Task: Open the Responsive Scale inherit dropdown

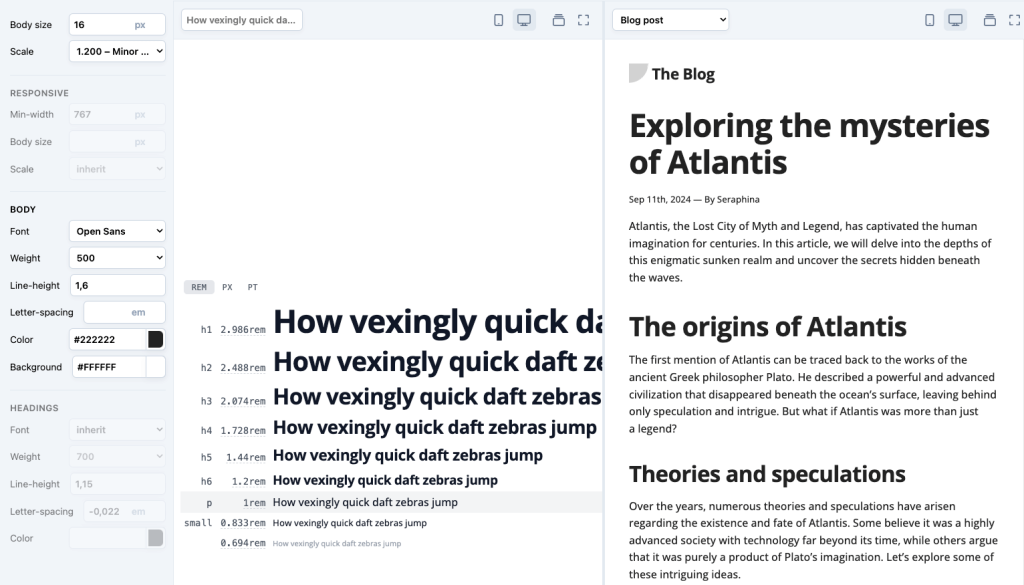Action: 117,169
